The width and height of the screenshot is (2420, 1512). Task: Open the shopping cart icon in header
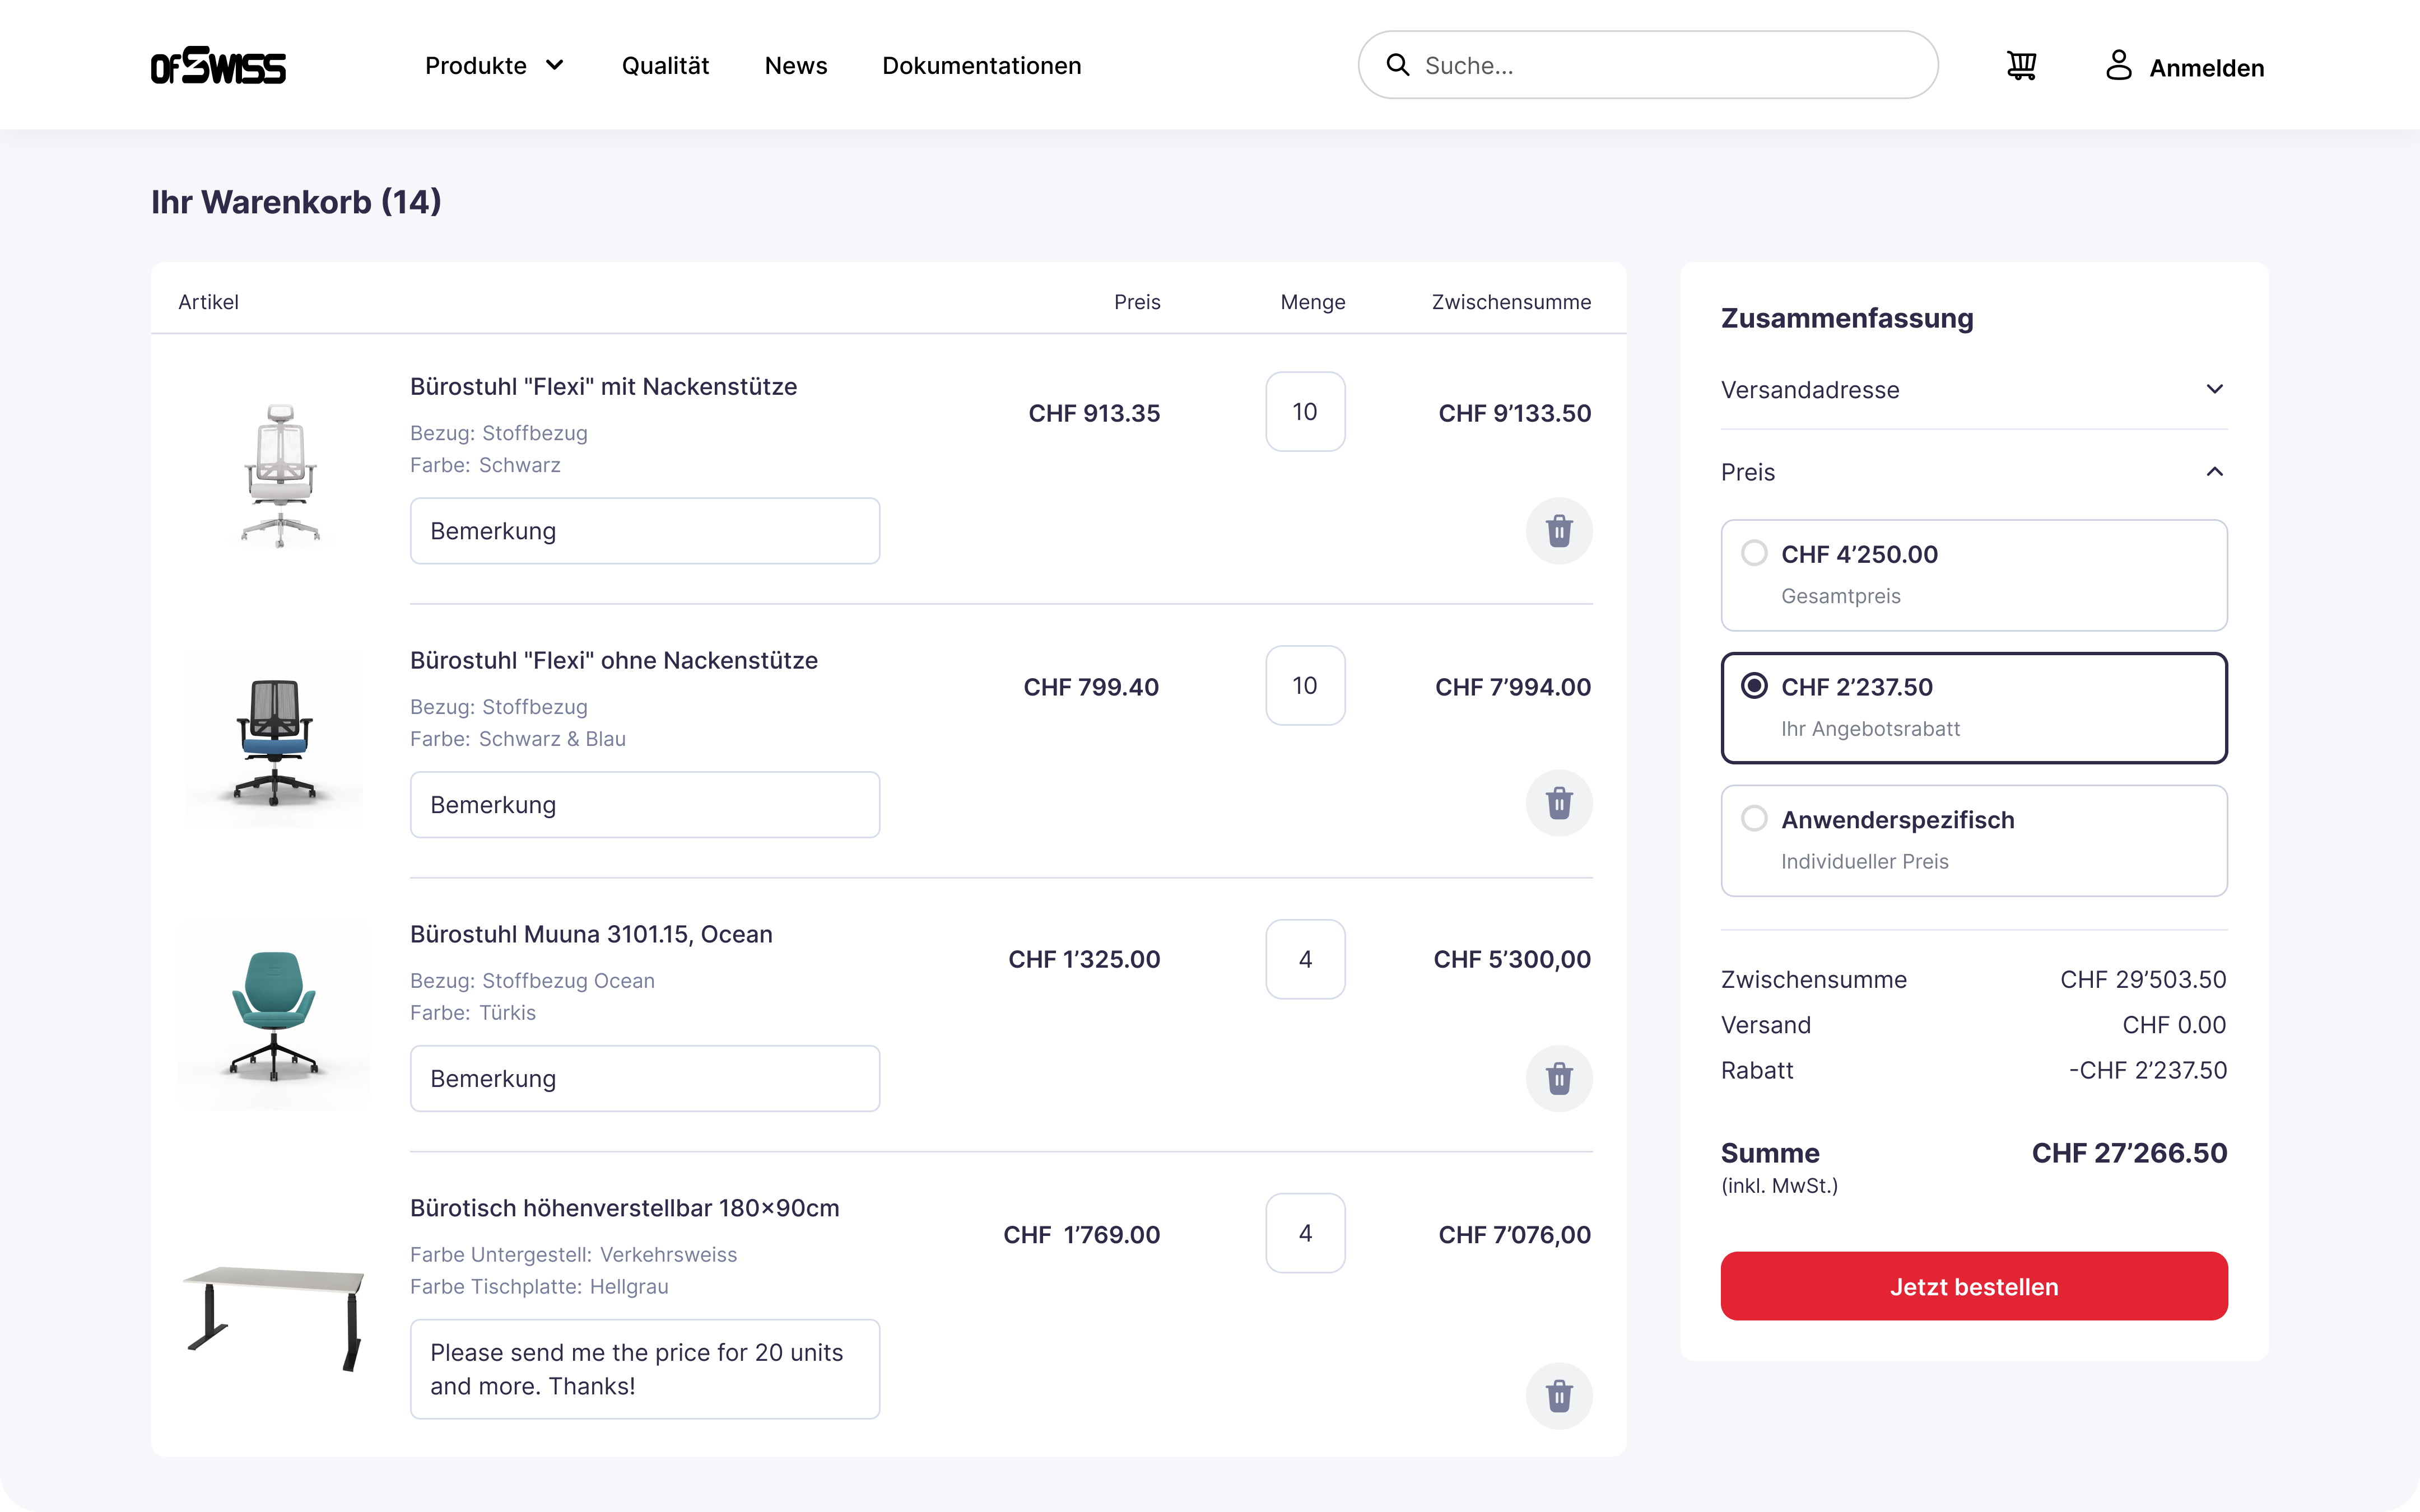pyautogui.click(x=2021, y=66)
